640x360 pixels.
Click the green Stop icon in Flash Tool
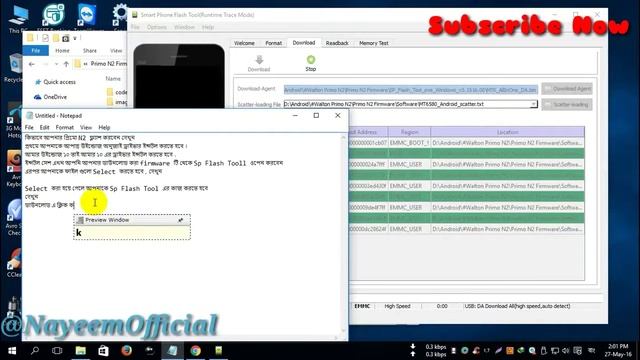311,60
